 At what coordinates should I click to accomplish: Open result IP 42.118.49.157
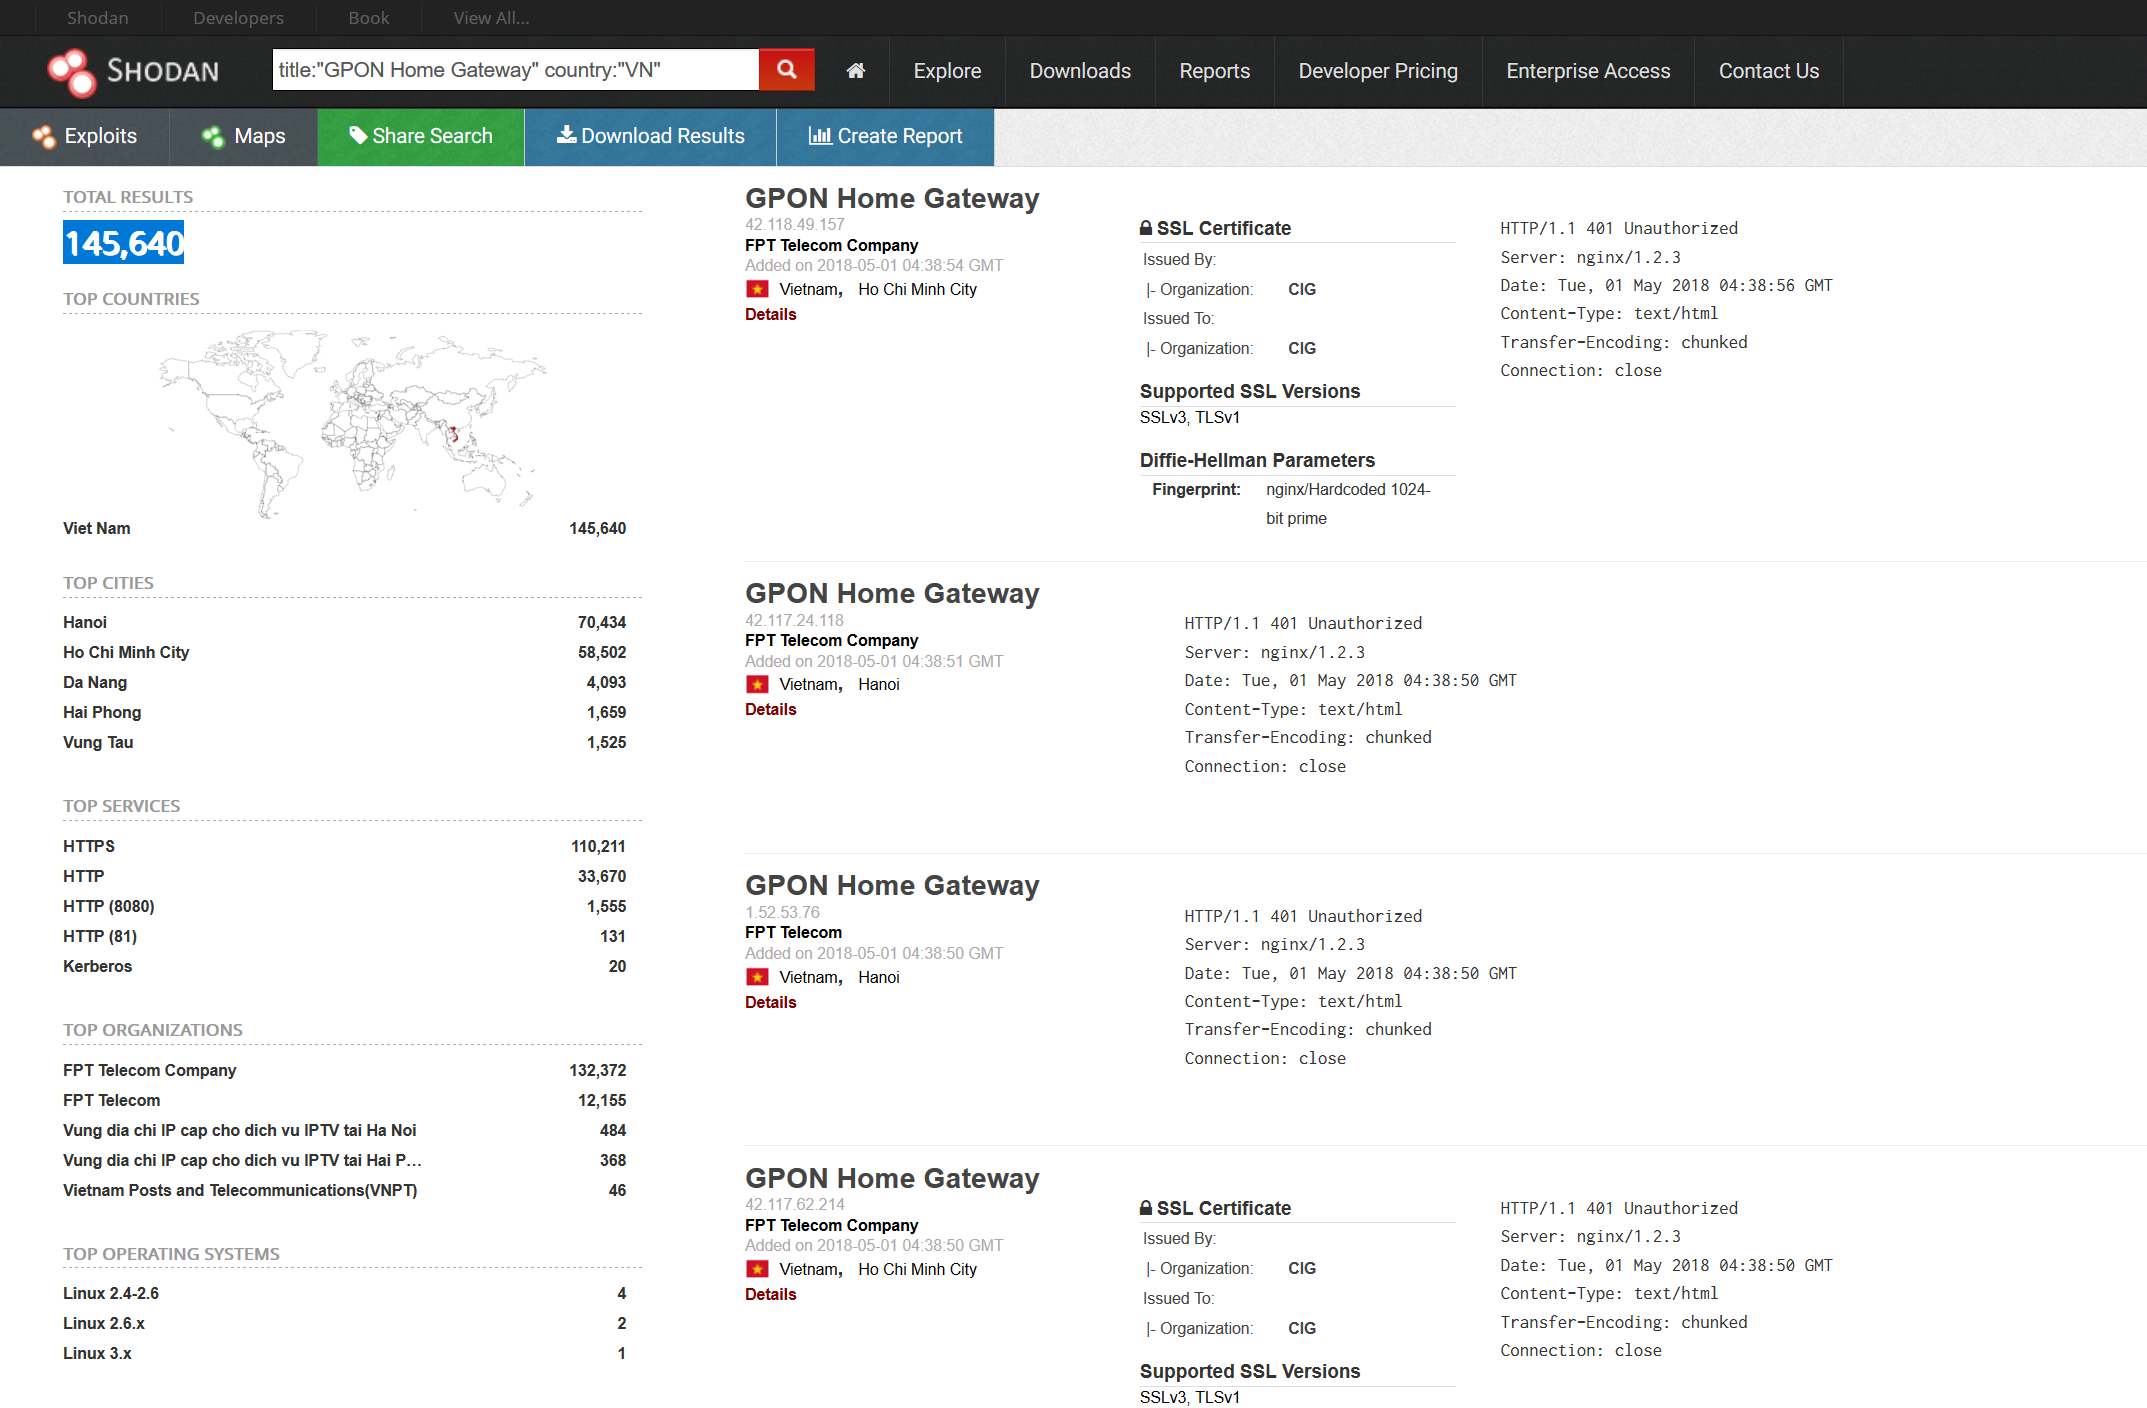click(x=794, y=225)
